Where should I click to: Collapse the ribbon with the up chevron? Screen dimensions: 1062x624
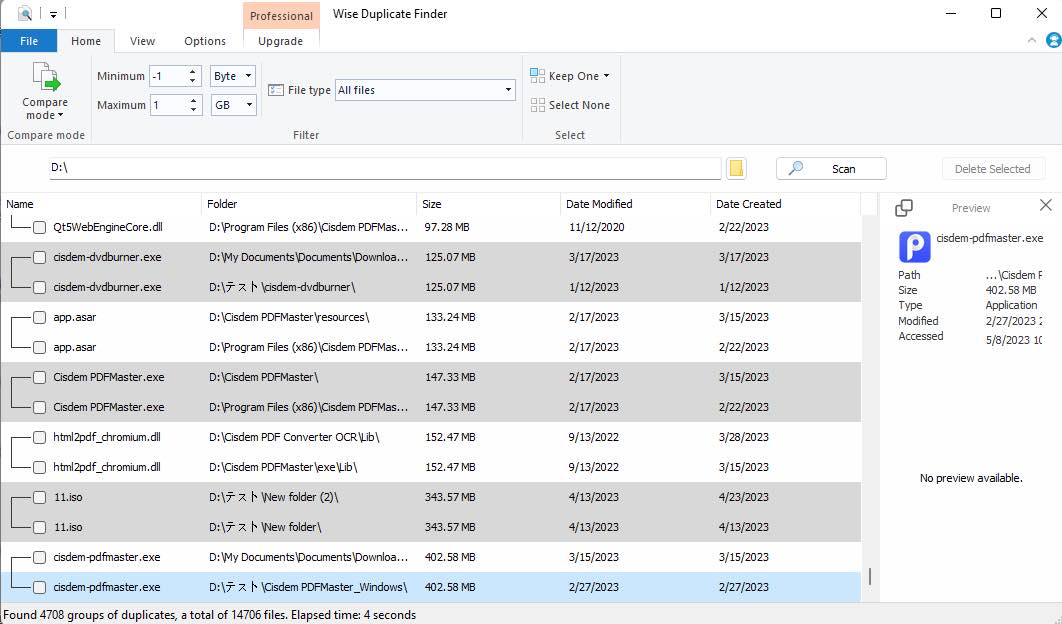pyautogui.click(x=1033, y=41)
